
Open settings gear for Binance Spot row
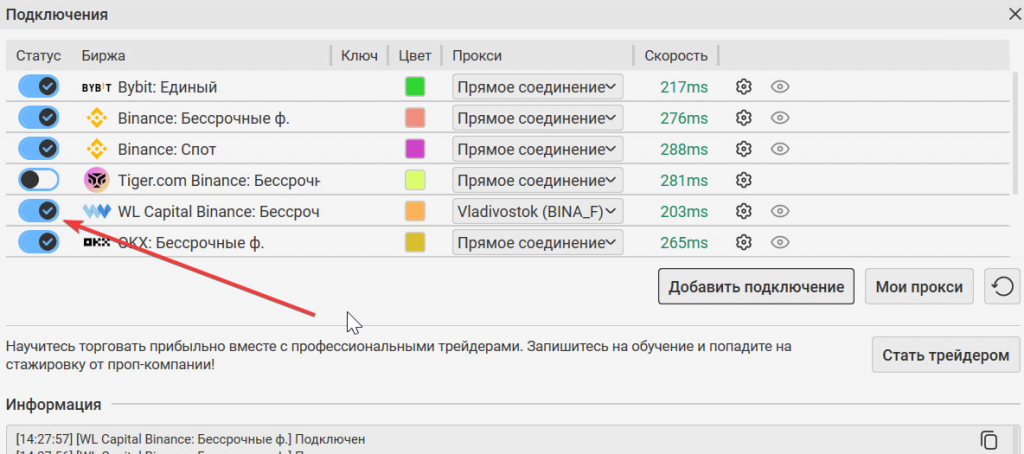[x=743, y=149]
